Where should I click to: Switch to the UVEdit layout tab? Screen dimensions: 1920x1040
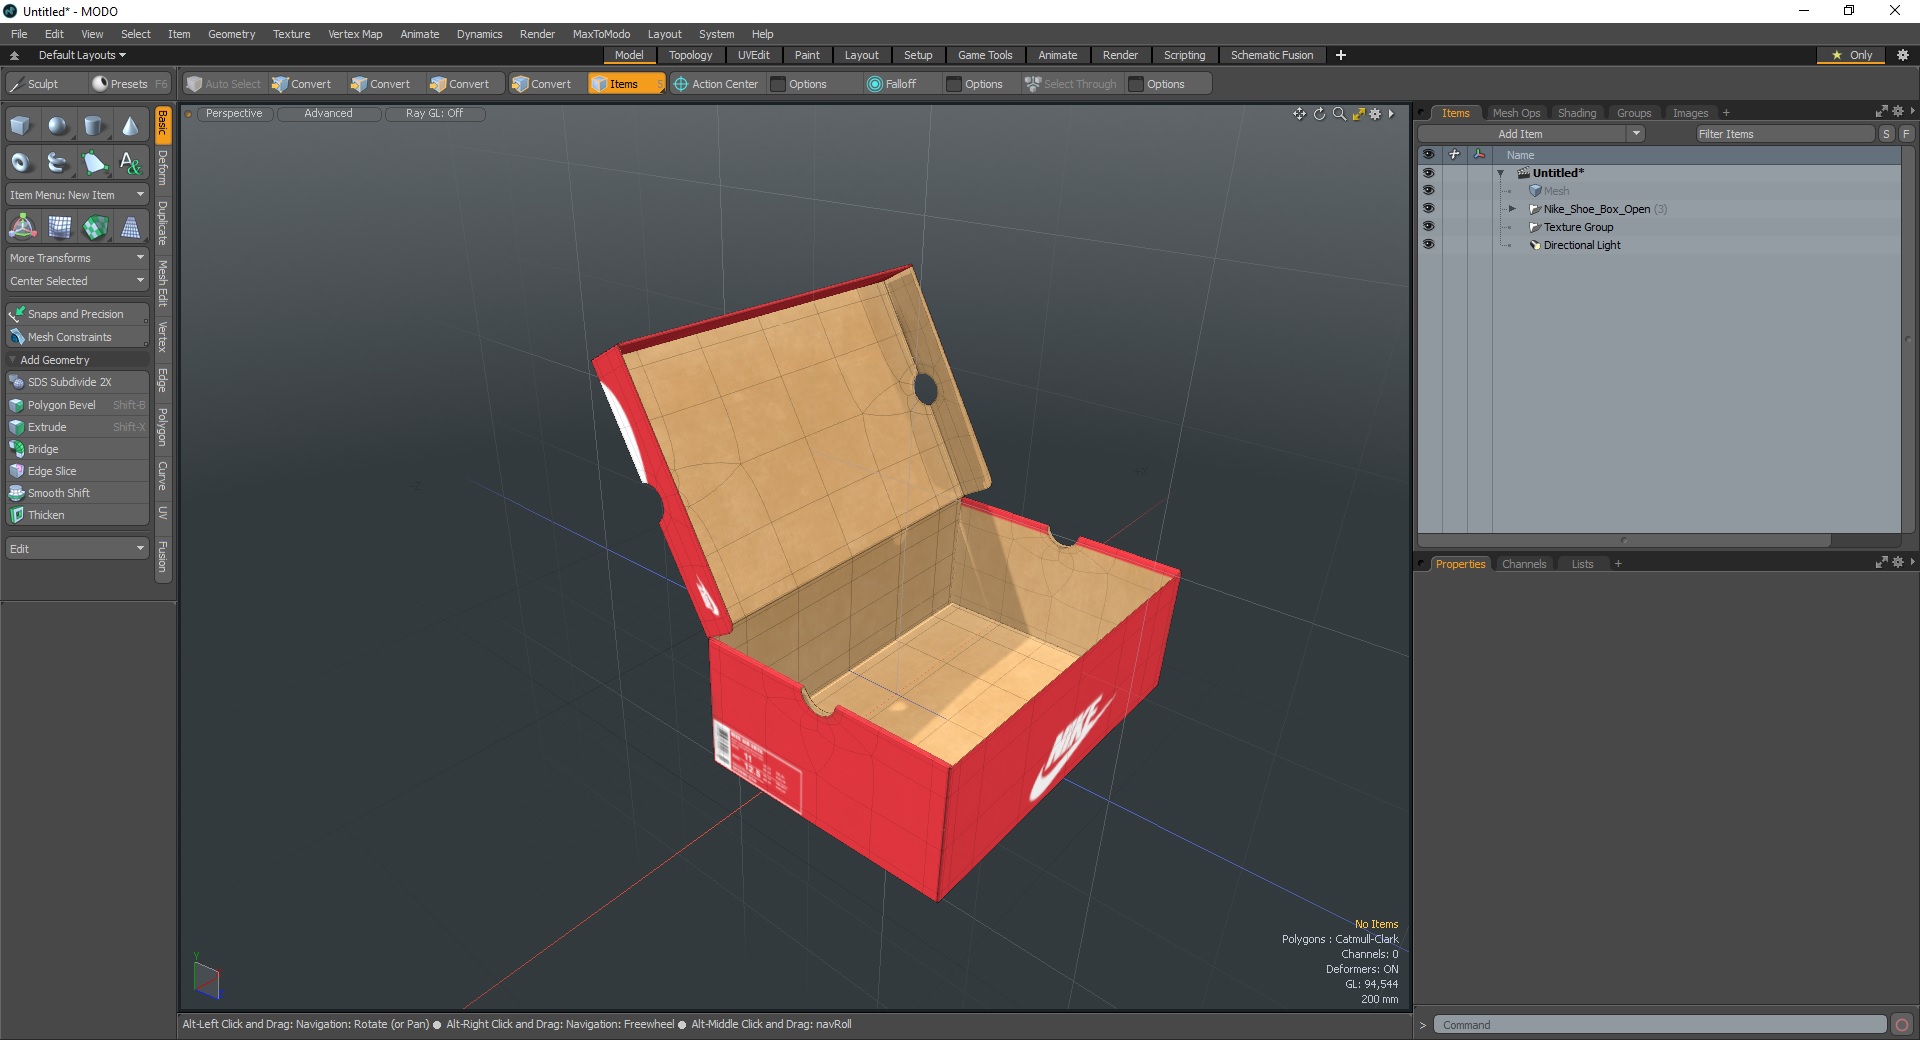pos(753,55)
